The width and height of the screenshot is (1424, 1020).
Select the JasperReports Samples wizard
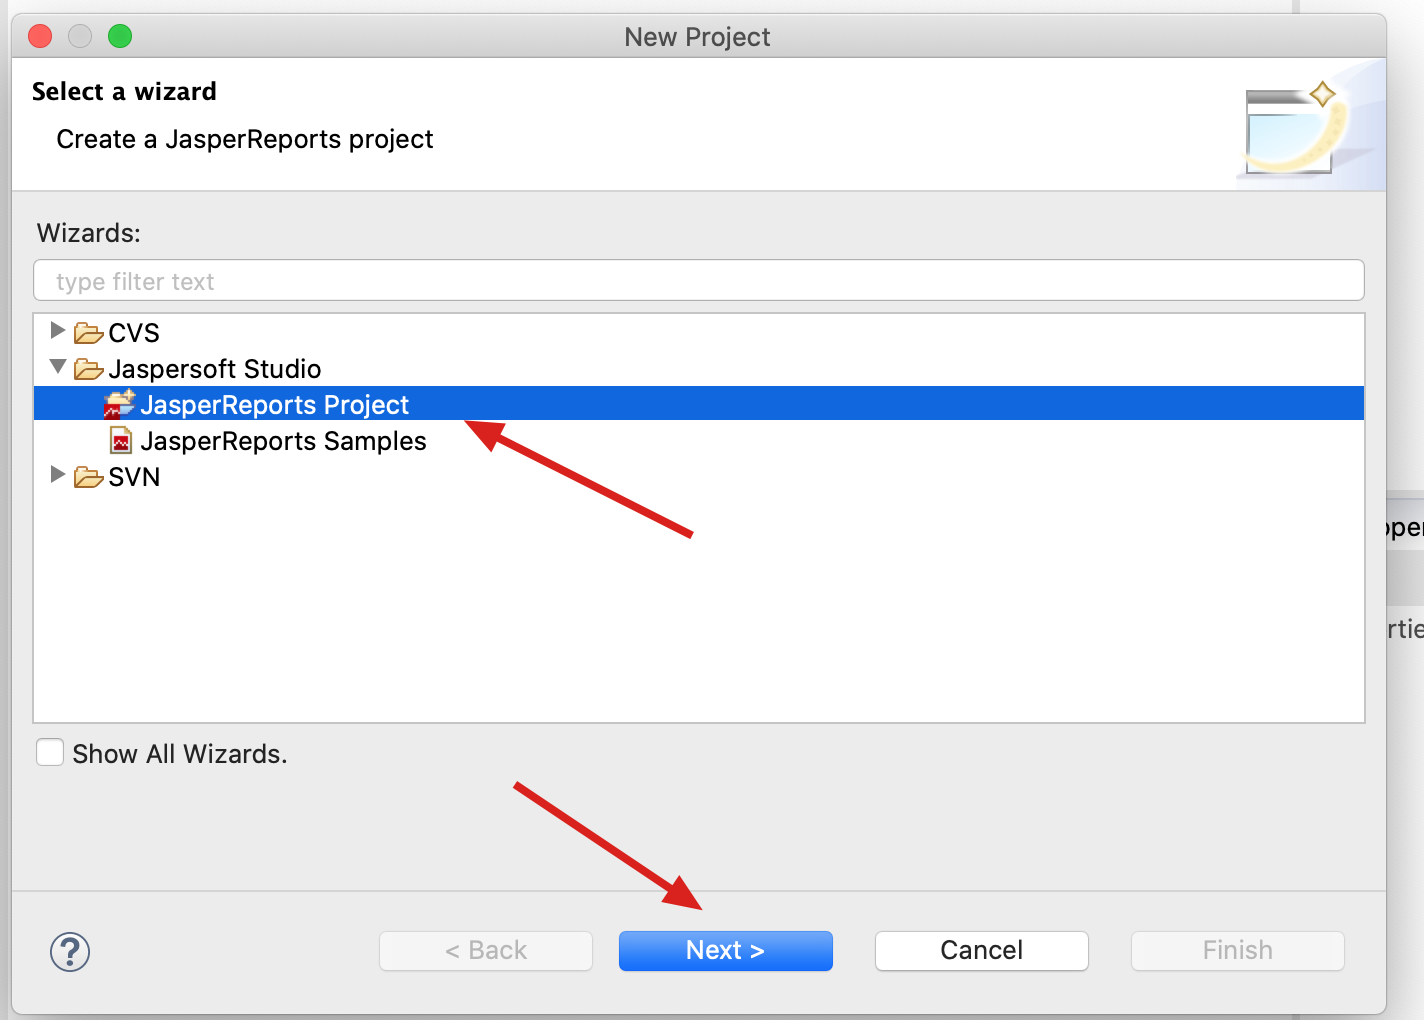coord(284,440)
